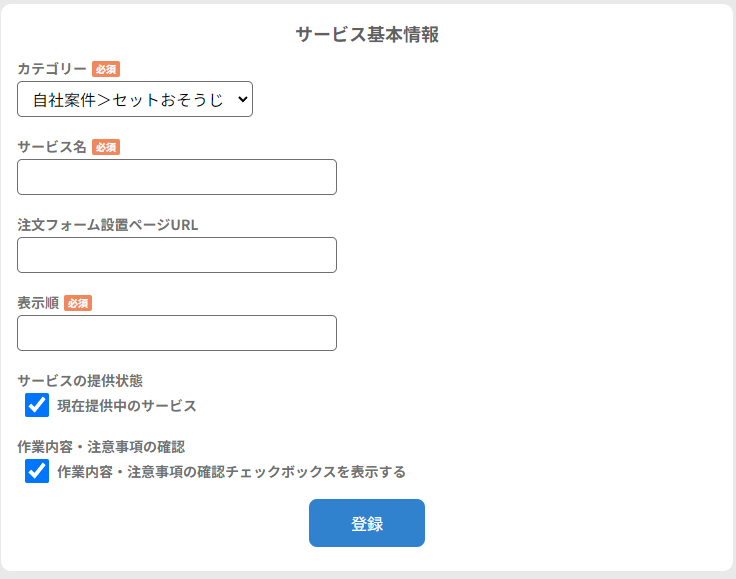The height and width of the screenshot is (579, 736).
Task: Uncheck the 現在提供中のサービス checkbox
Action: tap(37, 405)
